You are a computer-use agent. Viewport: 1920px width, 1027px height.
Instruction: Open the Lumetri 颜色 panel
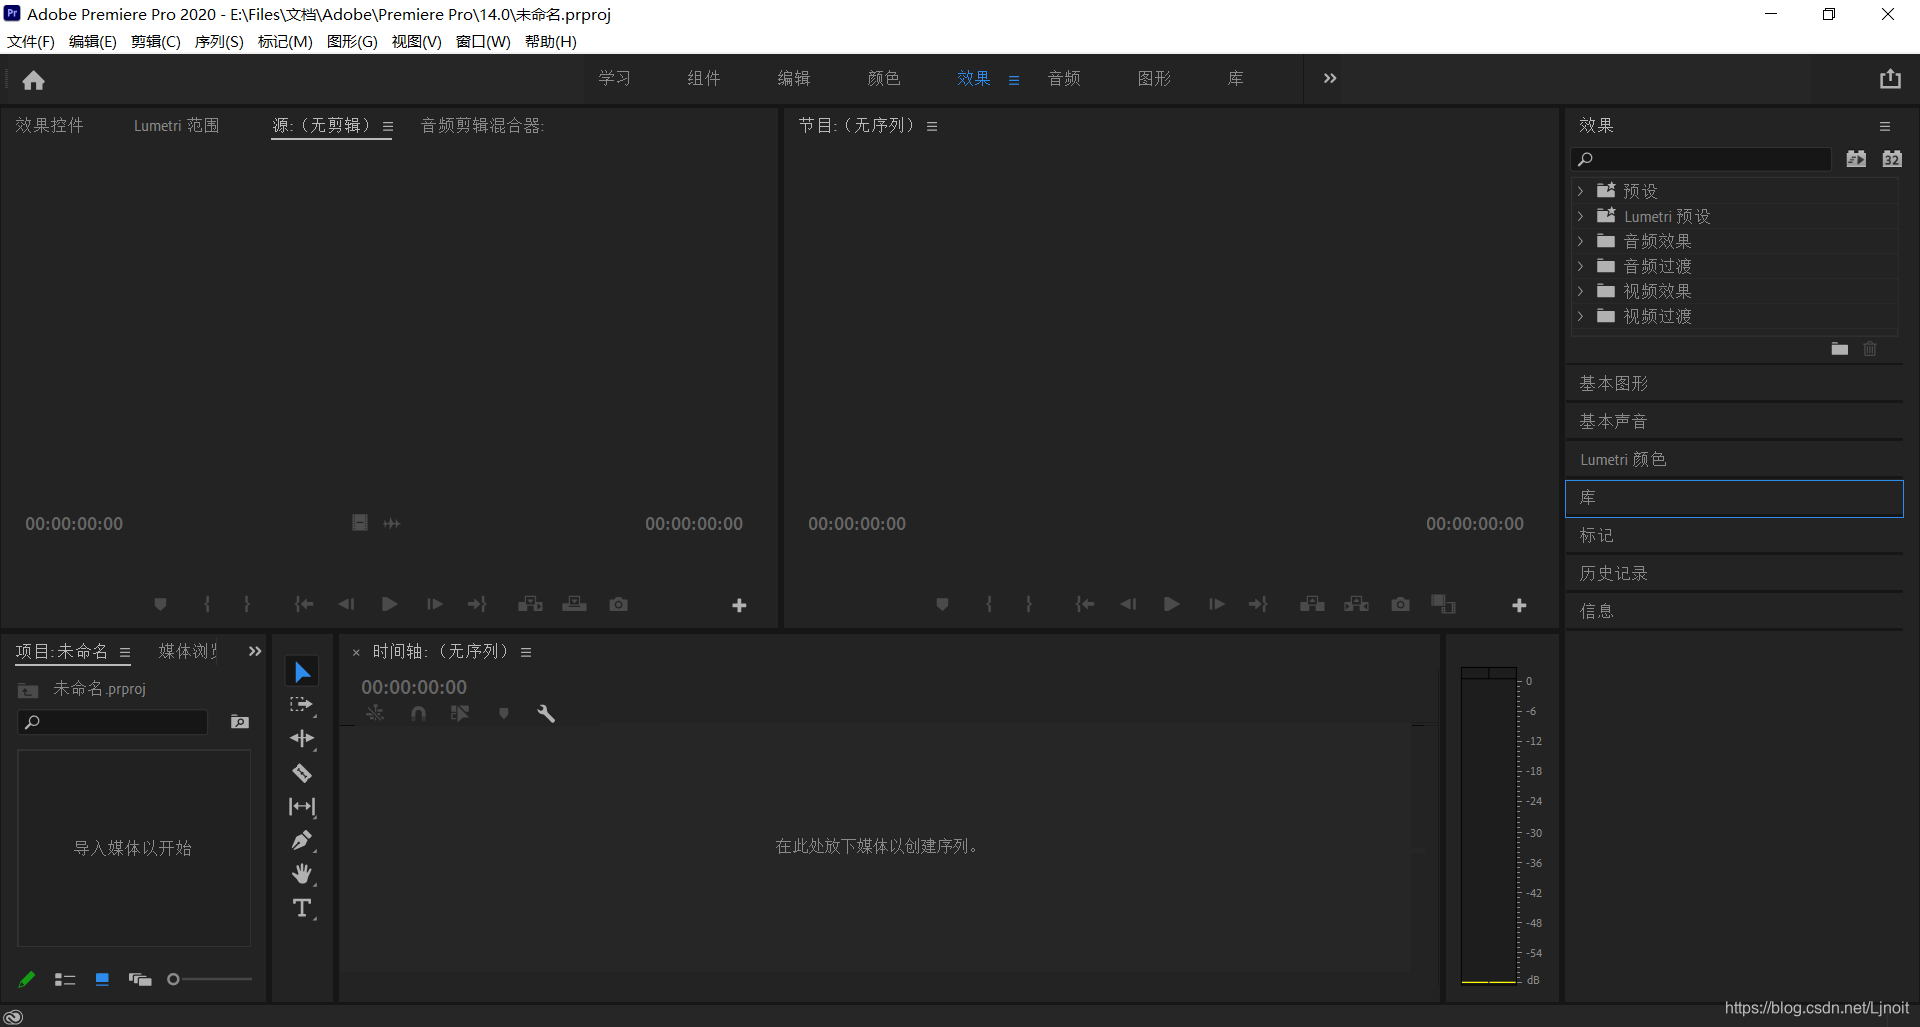(1734, 460)
